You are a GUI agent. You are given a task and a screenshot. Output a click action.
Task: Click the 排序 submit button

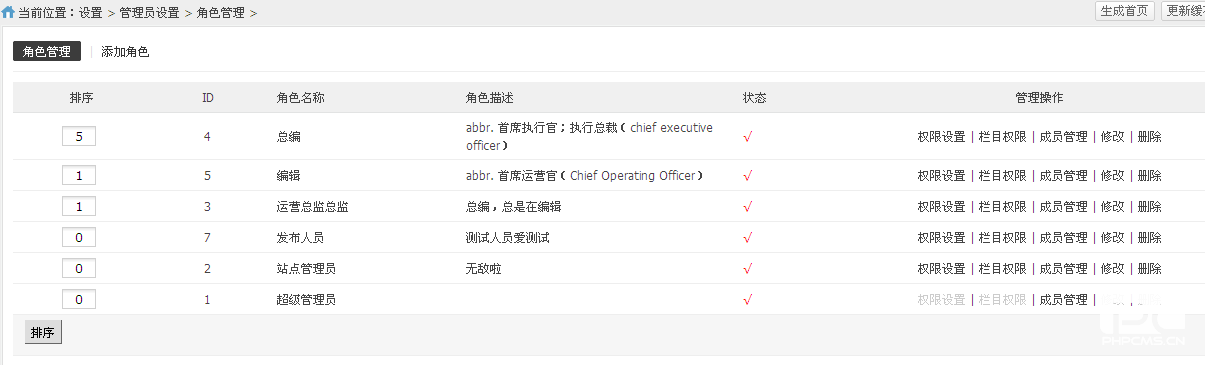[x=43, y=333]
